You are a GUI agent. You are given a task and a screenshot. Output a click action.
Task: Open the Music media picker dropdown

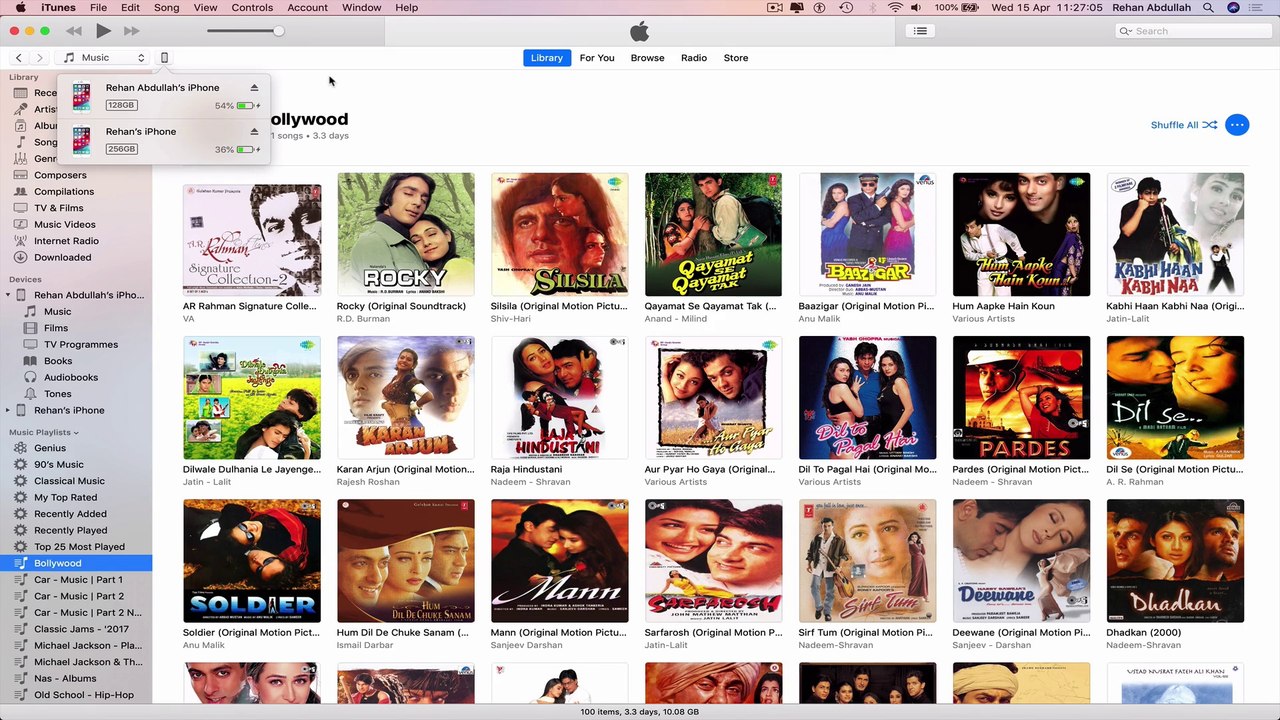pyautogui.click(x=104, y=58)
